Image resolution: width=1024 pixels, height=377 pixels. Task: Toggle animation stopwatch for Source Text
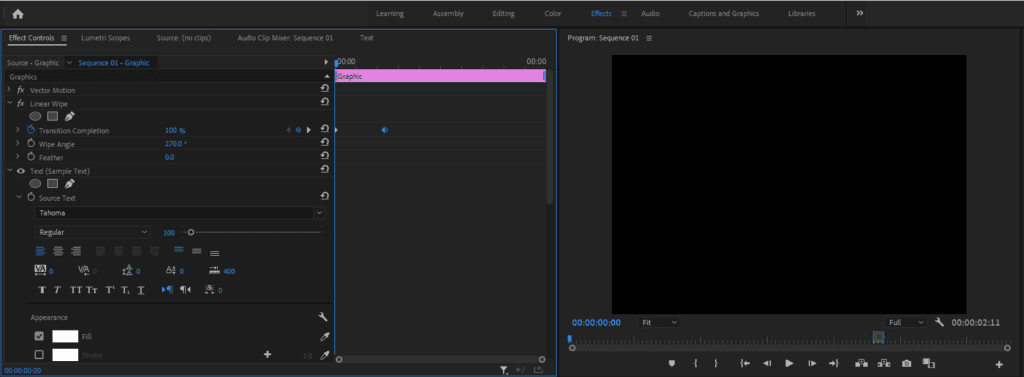click(x=31, y=197)
